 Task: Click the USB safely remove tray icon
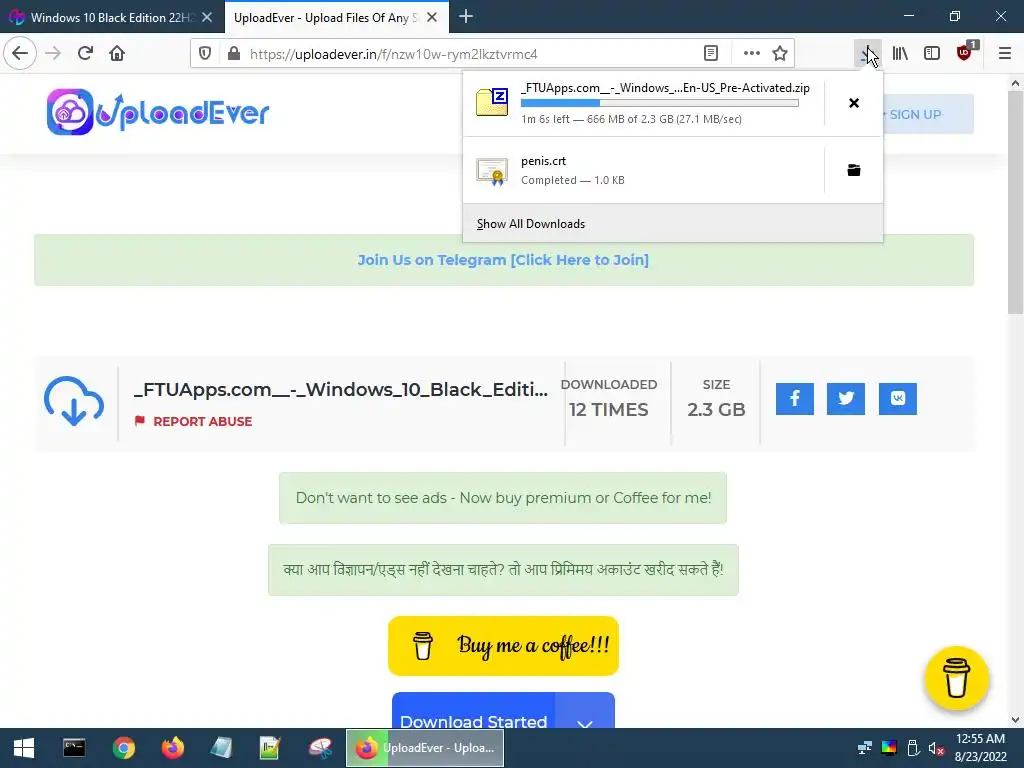(913, 748)
